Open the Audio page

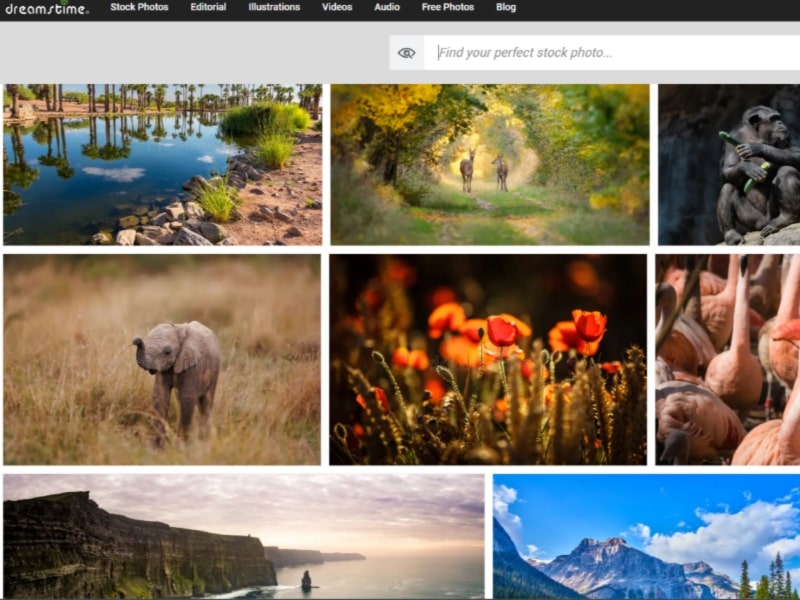386,6
